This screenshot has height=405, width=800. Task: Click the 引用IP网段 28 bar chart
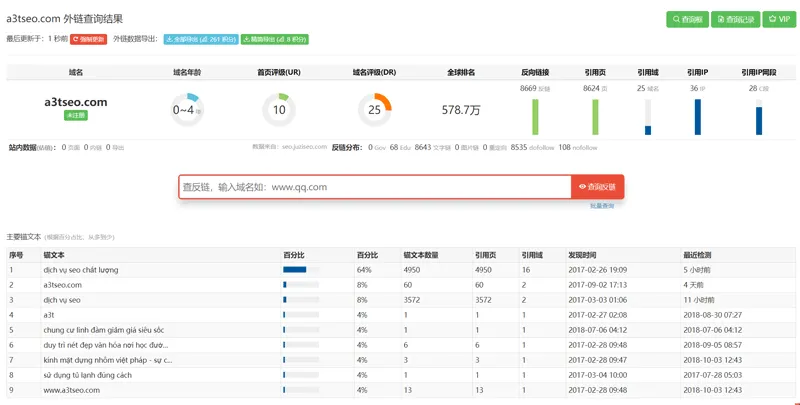(759, 117)
